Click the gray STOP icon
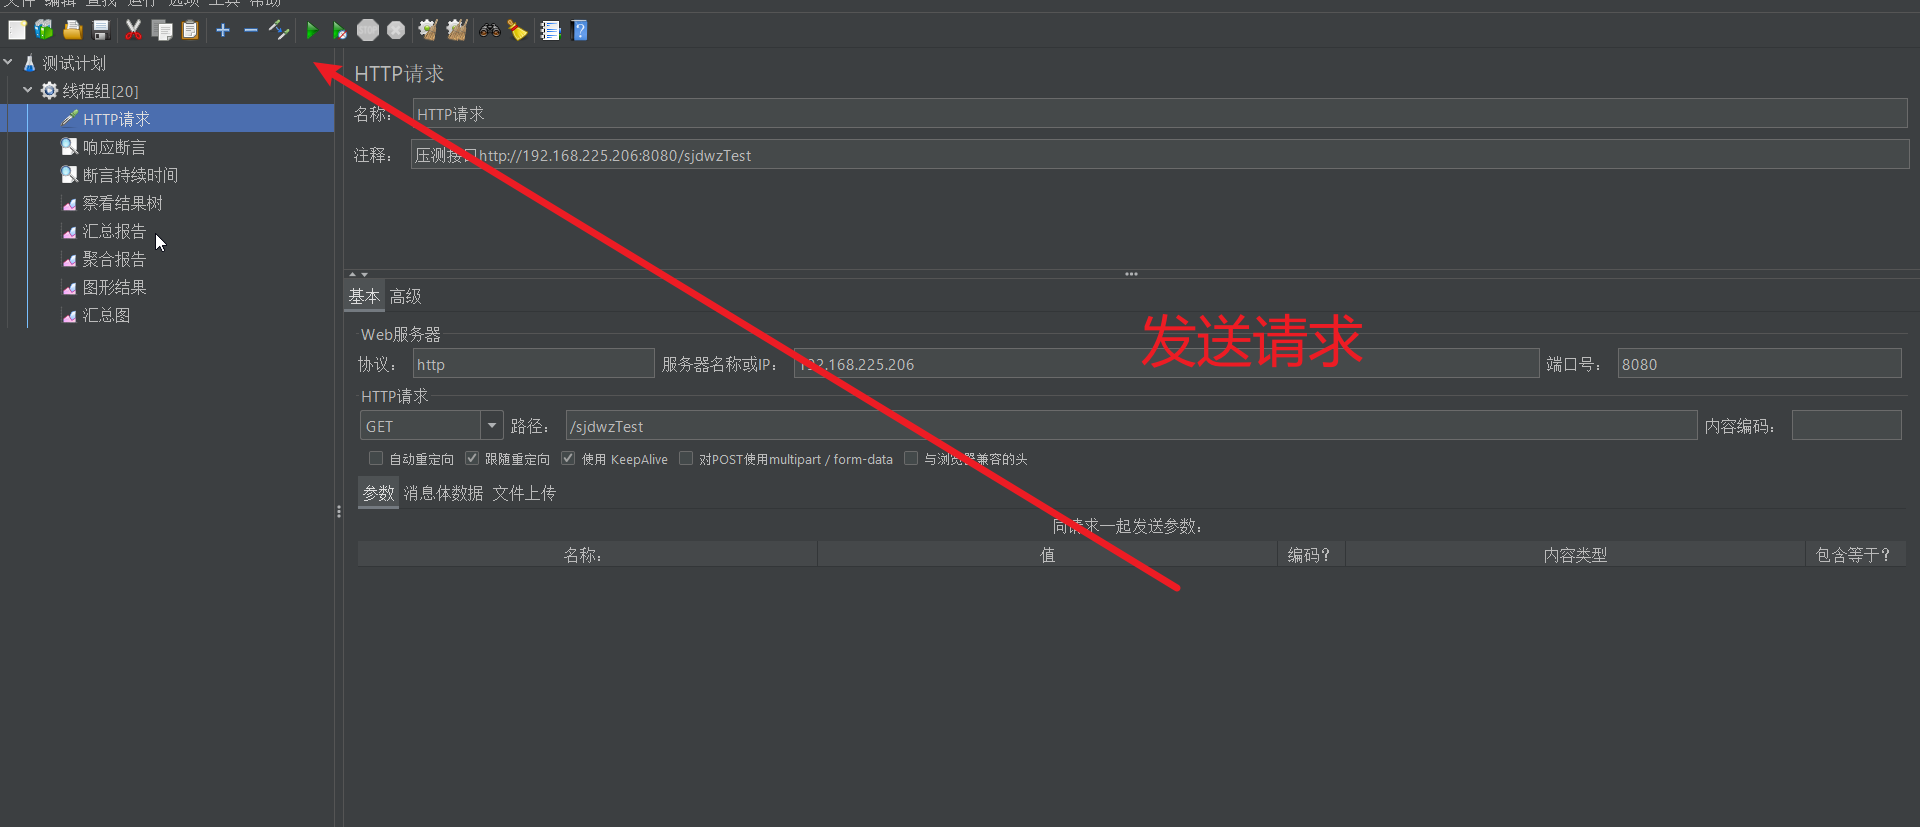The height and width of the screenshot is (827, 1920). tap(368, 30)
